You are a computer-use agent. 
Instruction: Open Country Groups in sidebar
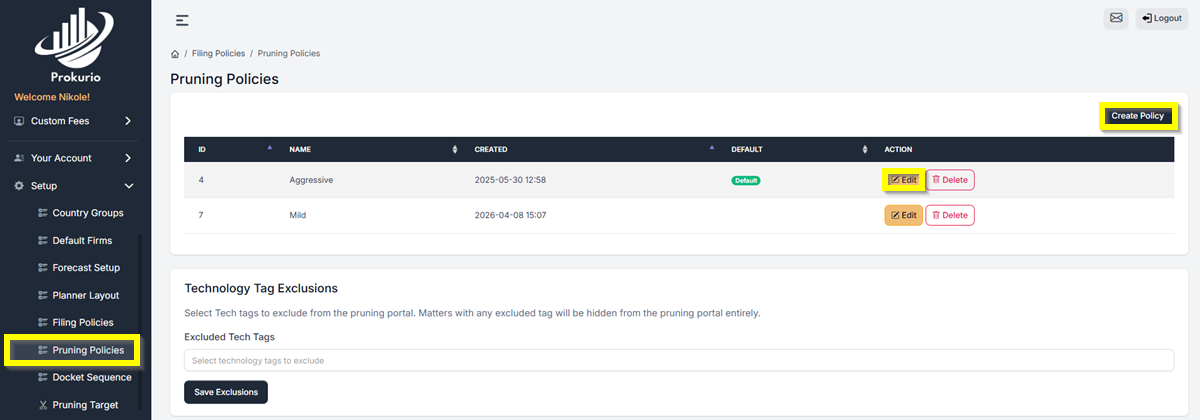pos(87,213)
